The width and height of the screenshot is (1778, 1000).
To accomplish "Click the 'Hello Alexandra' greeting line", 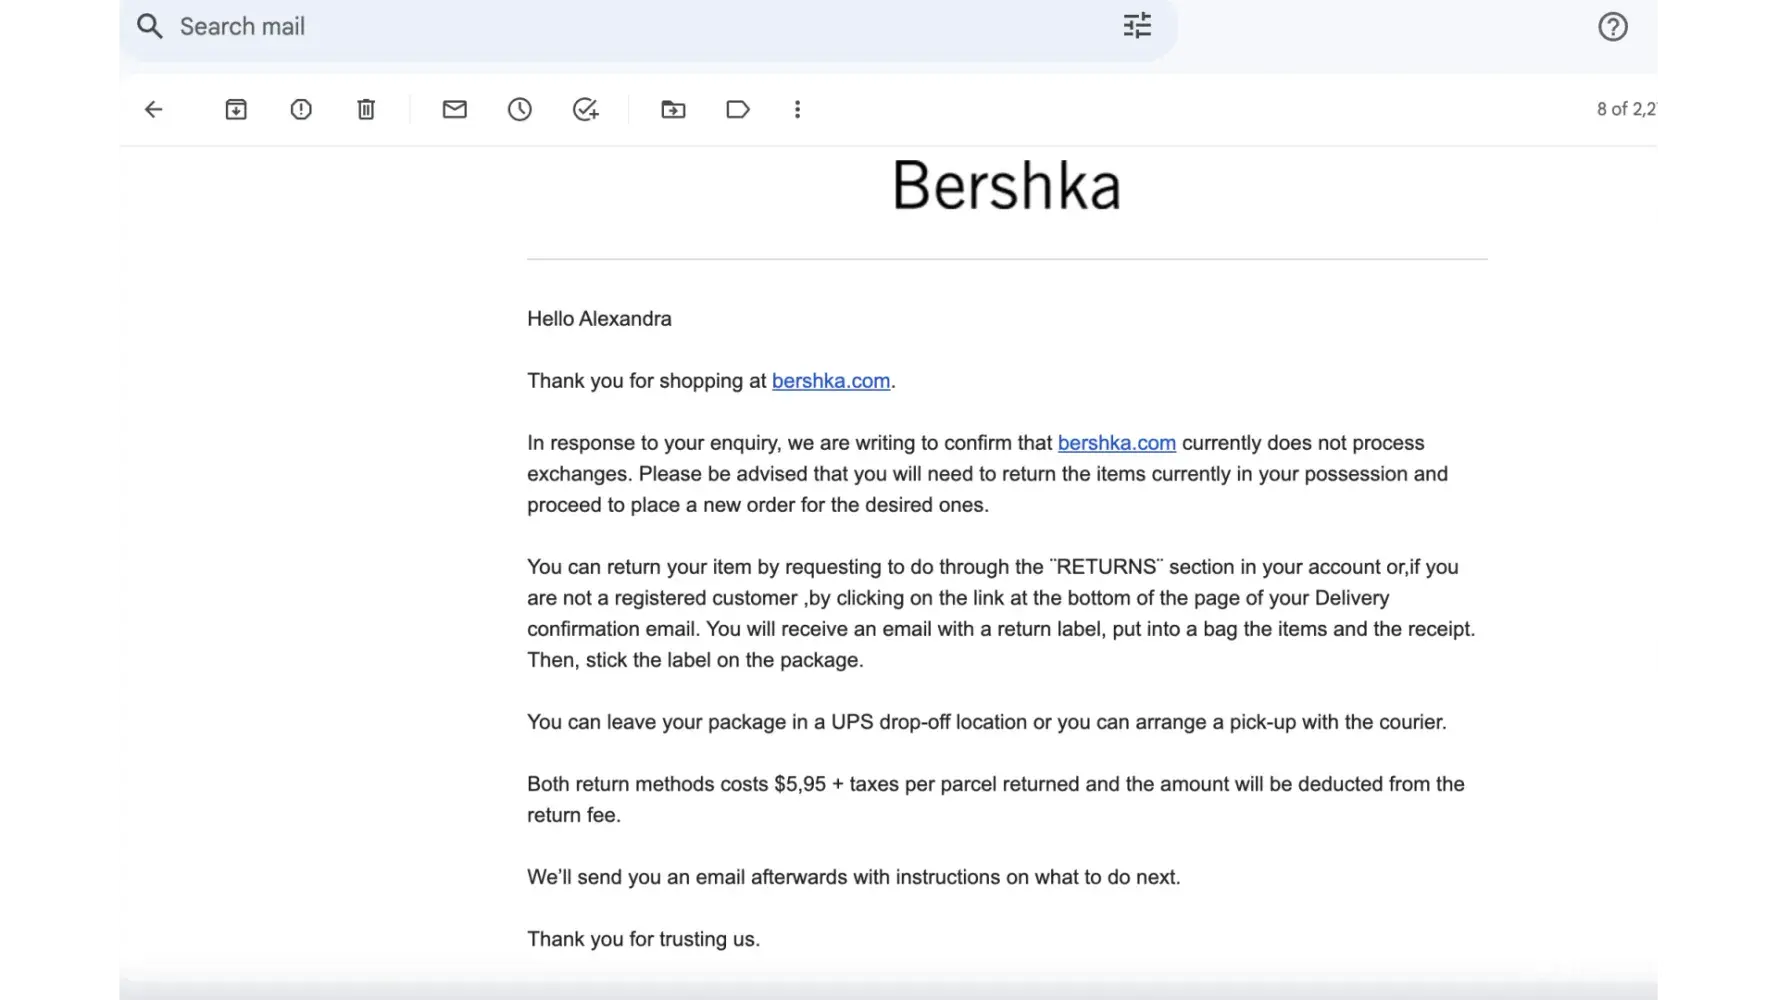I will 599,319.
